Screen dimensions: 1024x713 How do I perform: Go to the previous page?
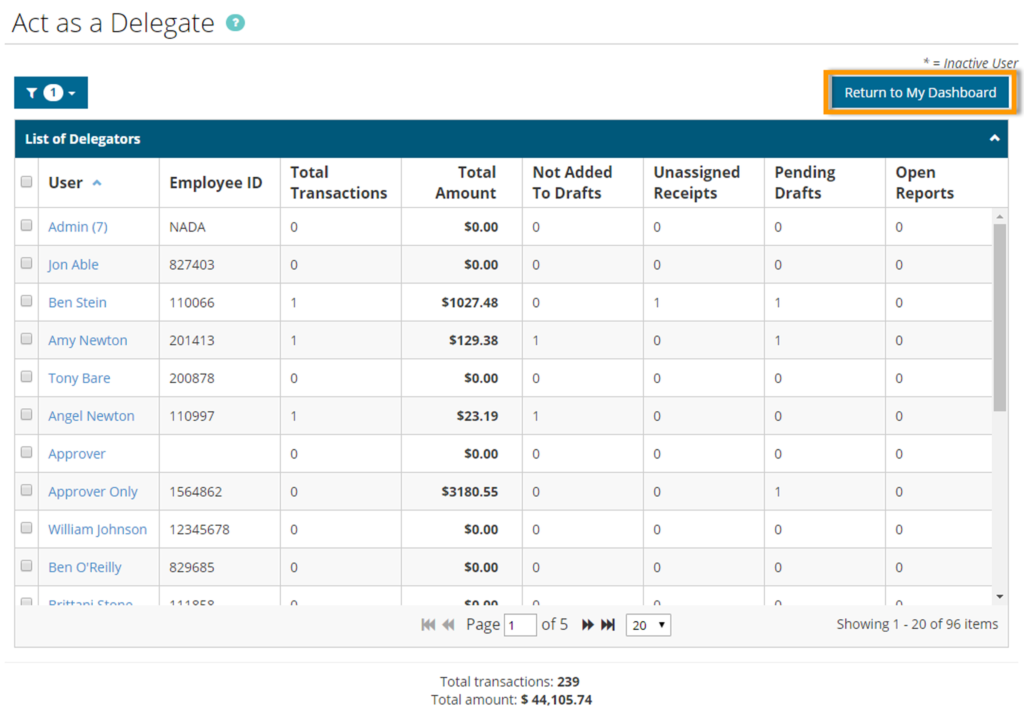coord(448,624)
